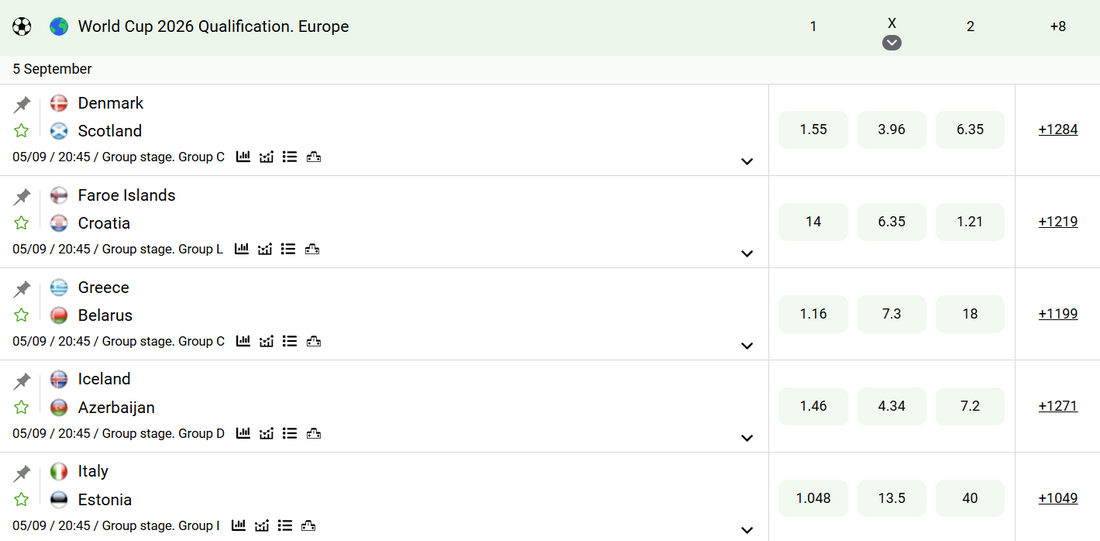Star the Greece vs Belarus match
1100x541 pixels.
pyautogui.click(x=22, y=315)
